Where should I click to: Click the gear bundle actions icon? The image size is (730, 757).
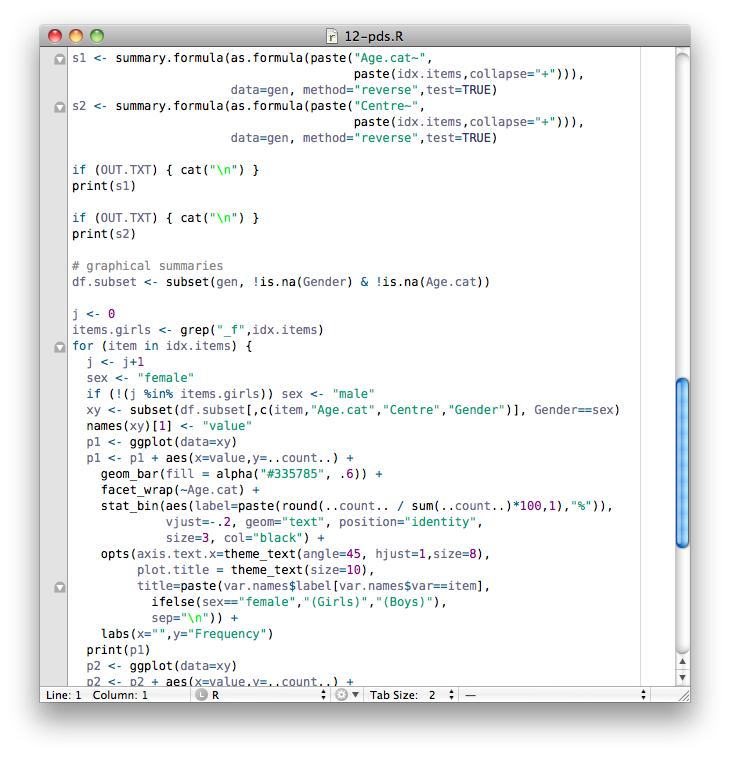(347, 694)
